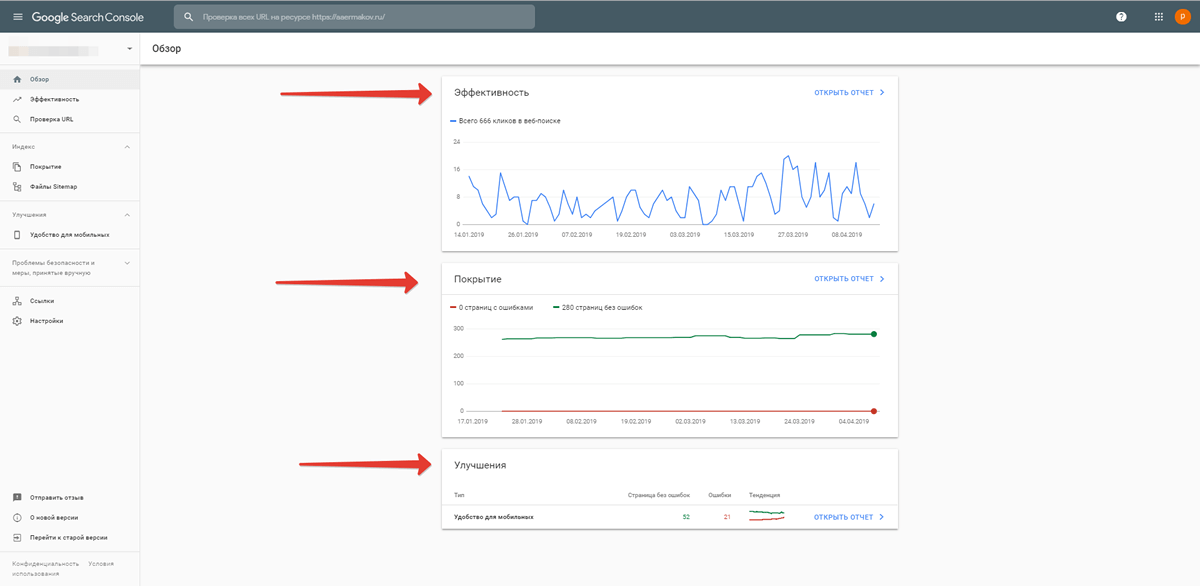Collapse the Улучшения sidebar section
The height and width of the screenshot is (586, 1200).
tap(127, 215)
